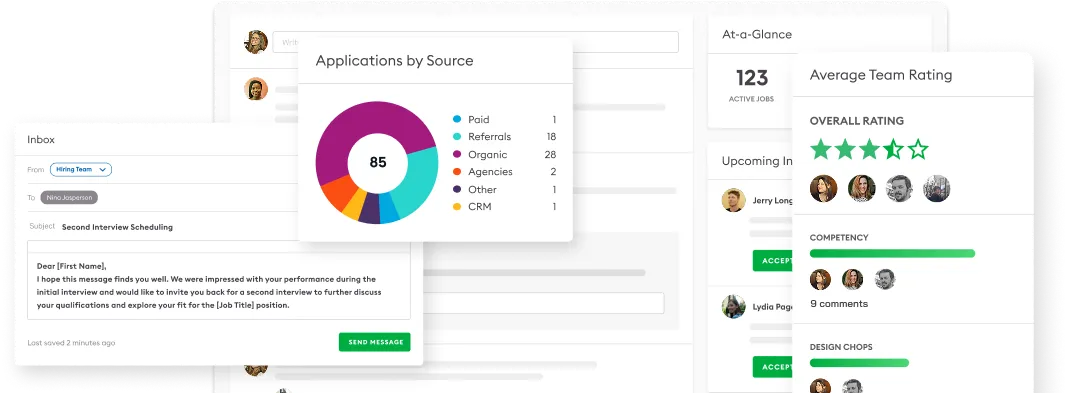Click the Applications by Source heading
The image size is (1070, 393).
[394, 60]
